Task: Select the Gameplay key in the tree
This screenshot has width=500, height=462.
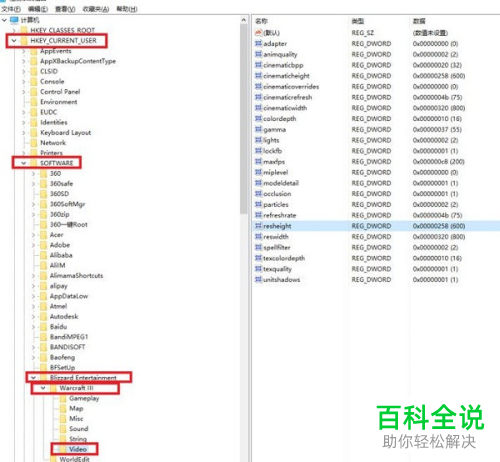Action: pyautogui.click(x=84, y=398)
